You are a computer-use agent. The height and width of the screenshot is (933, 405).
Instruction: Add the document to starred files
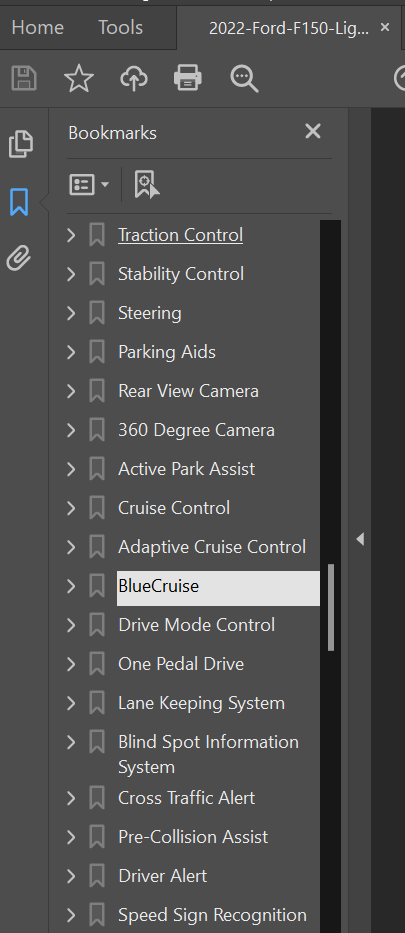click(x=79, y=78)
